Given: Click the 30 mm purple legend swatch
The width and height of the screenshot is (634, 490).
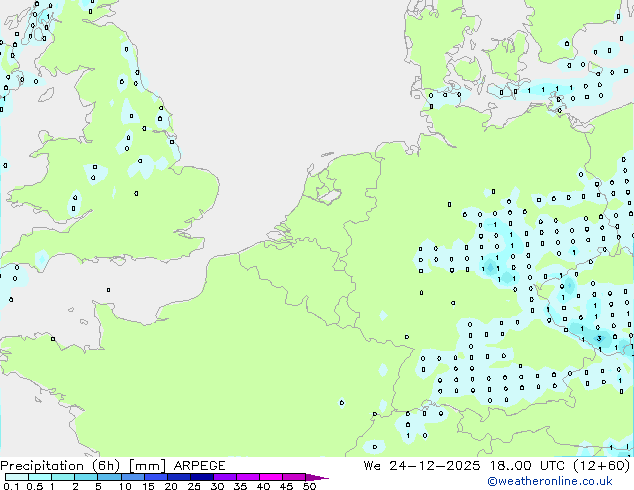Looking at the screenshot, I should (x=228, y=477).
